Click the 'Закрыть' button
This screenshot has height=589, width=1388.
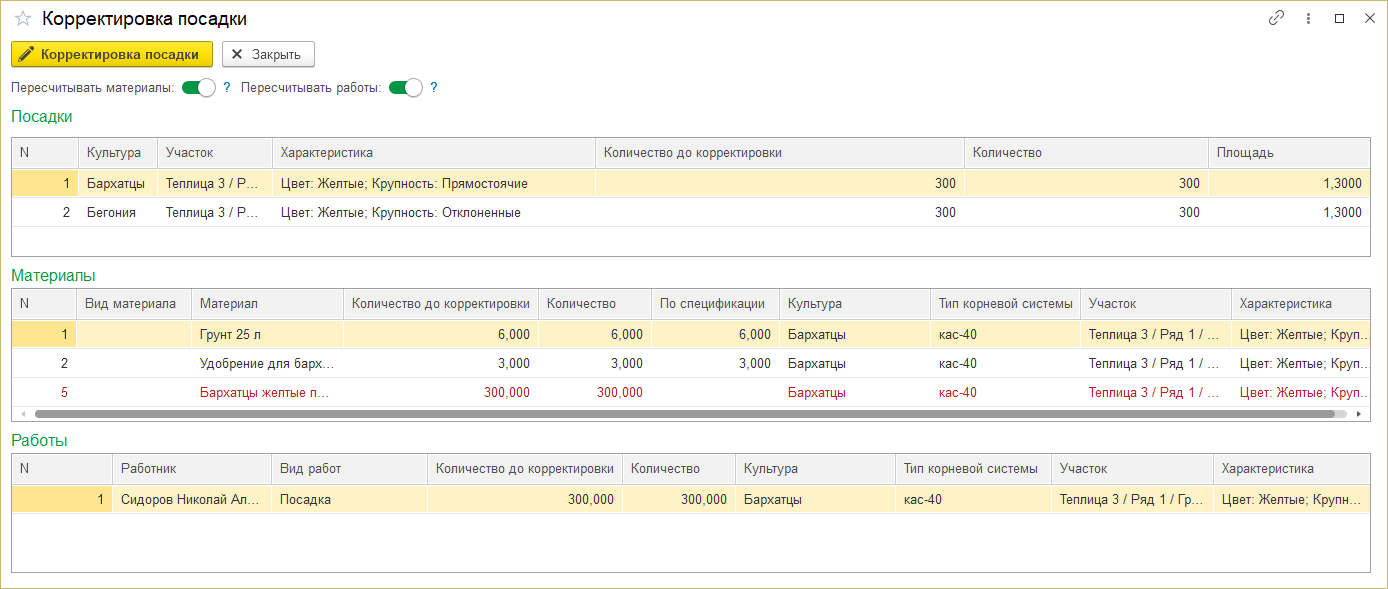pyautogui.click(x=268, y=54)
